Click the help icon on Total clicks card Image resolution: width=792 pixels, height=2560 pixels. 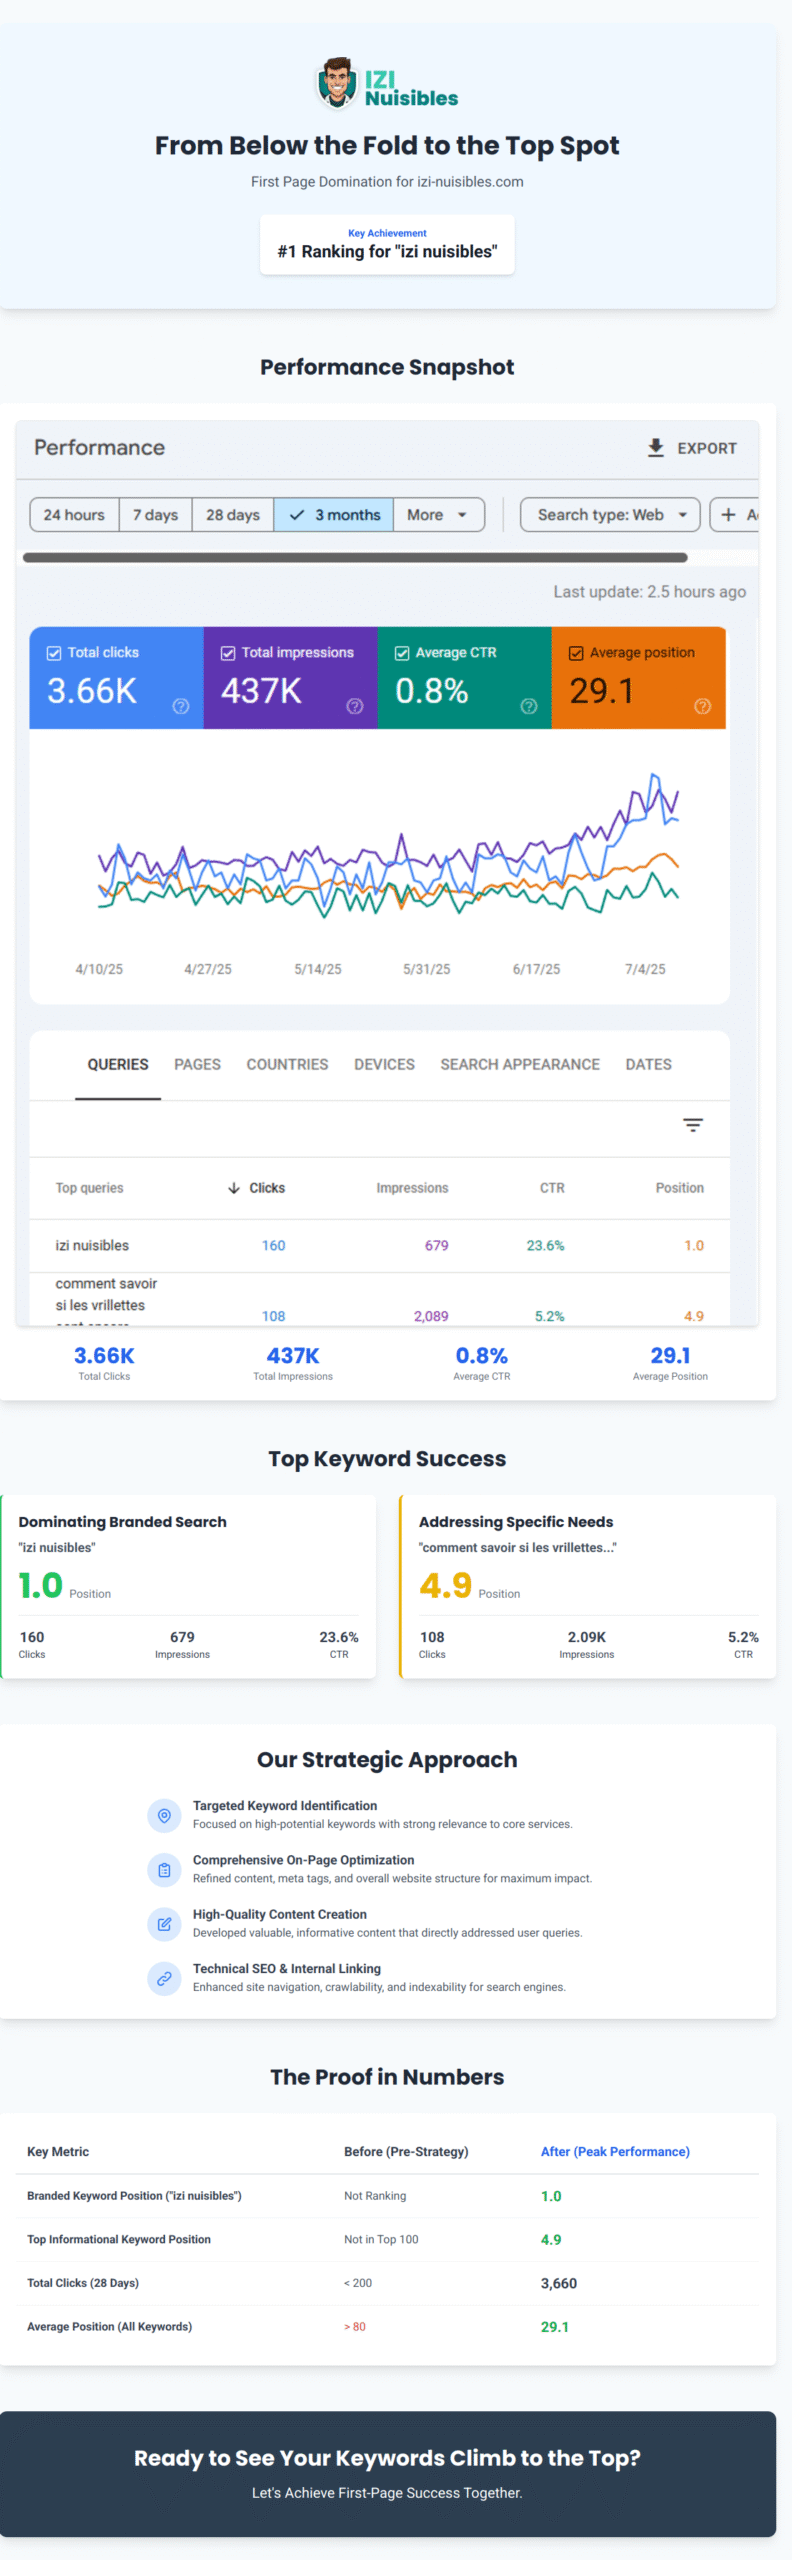pyautogui.click(x=181, y=706)
